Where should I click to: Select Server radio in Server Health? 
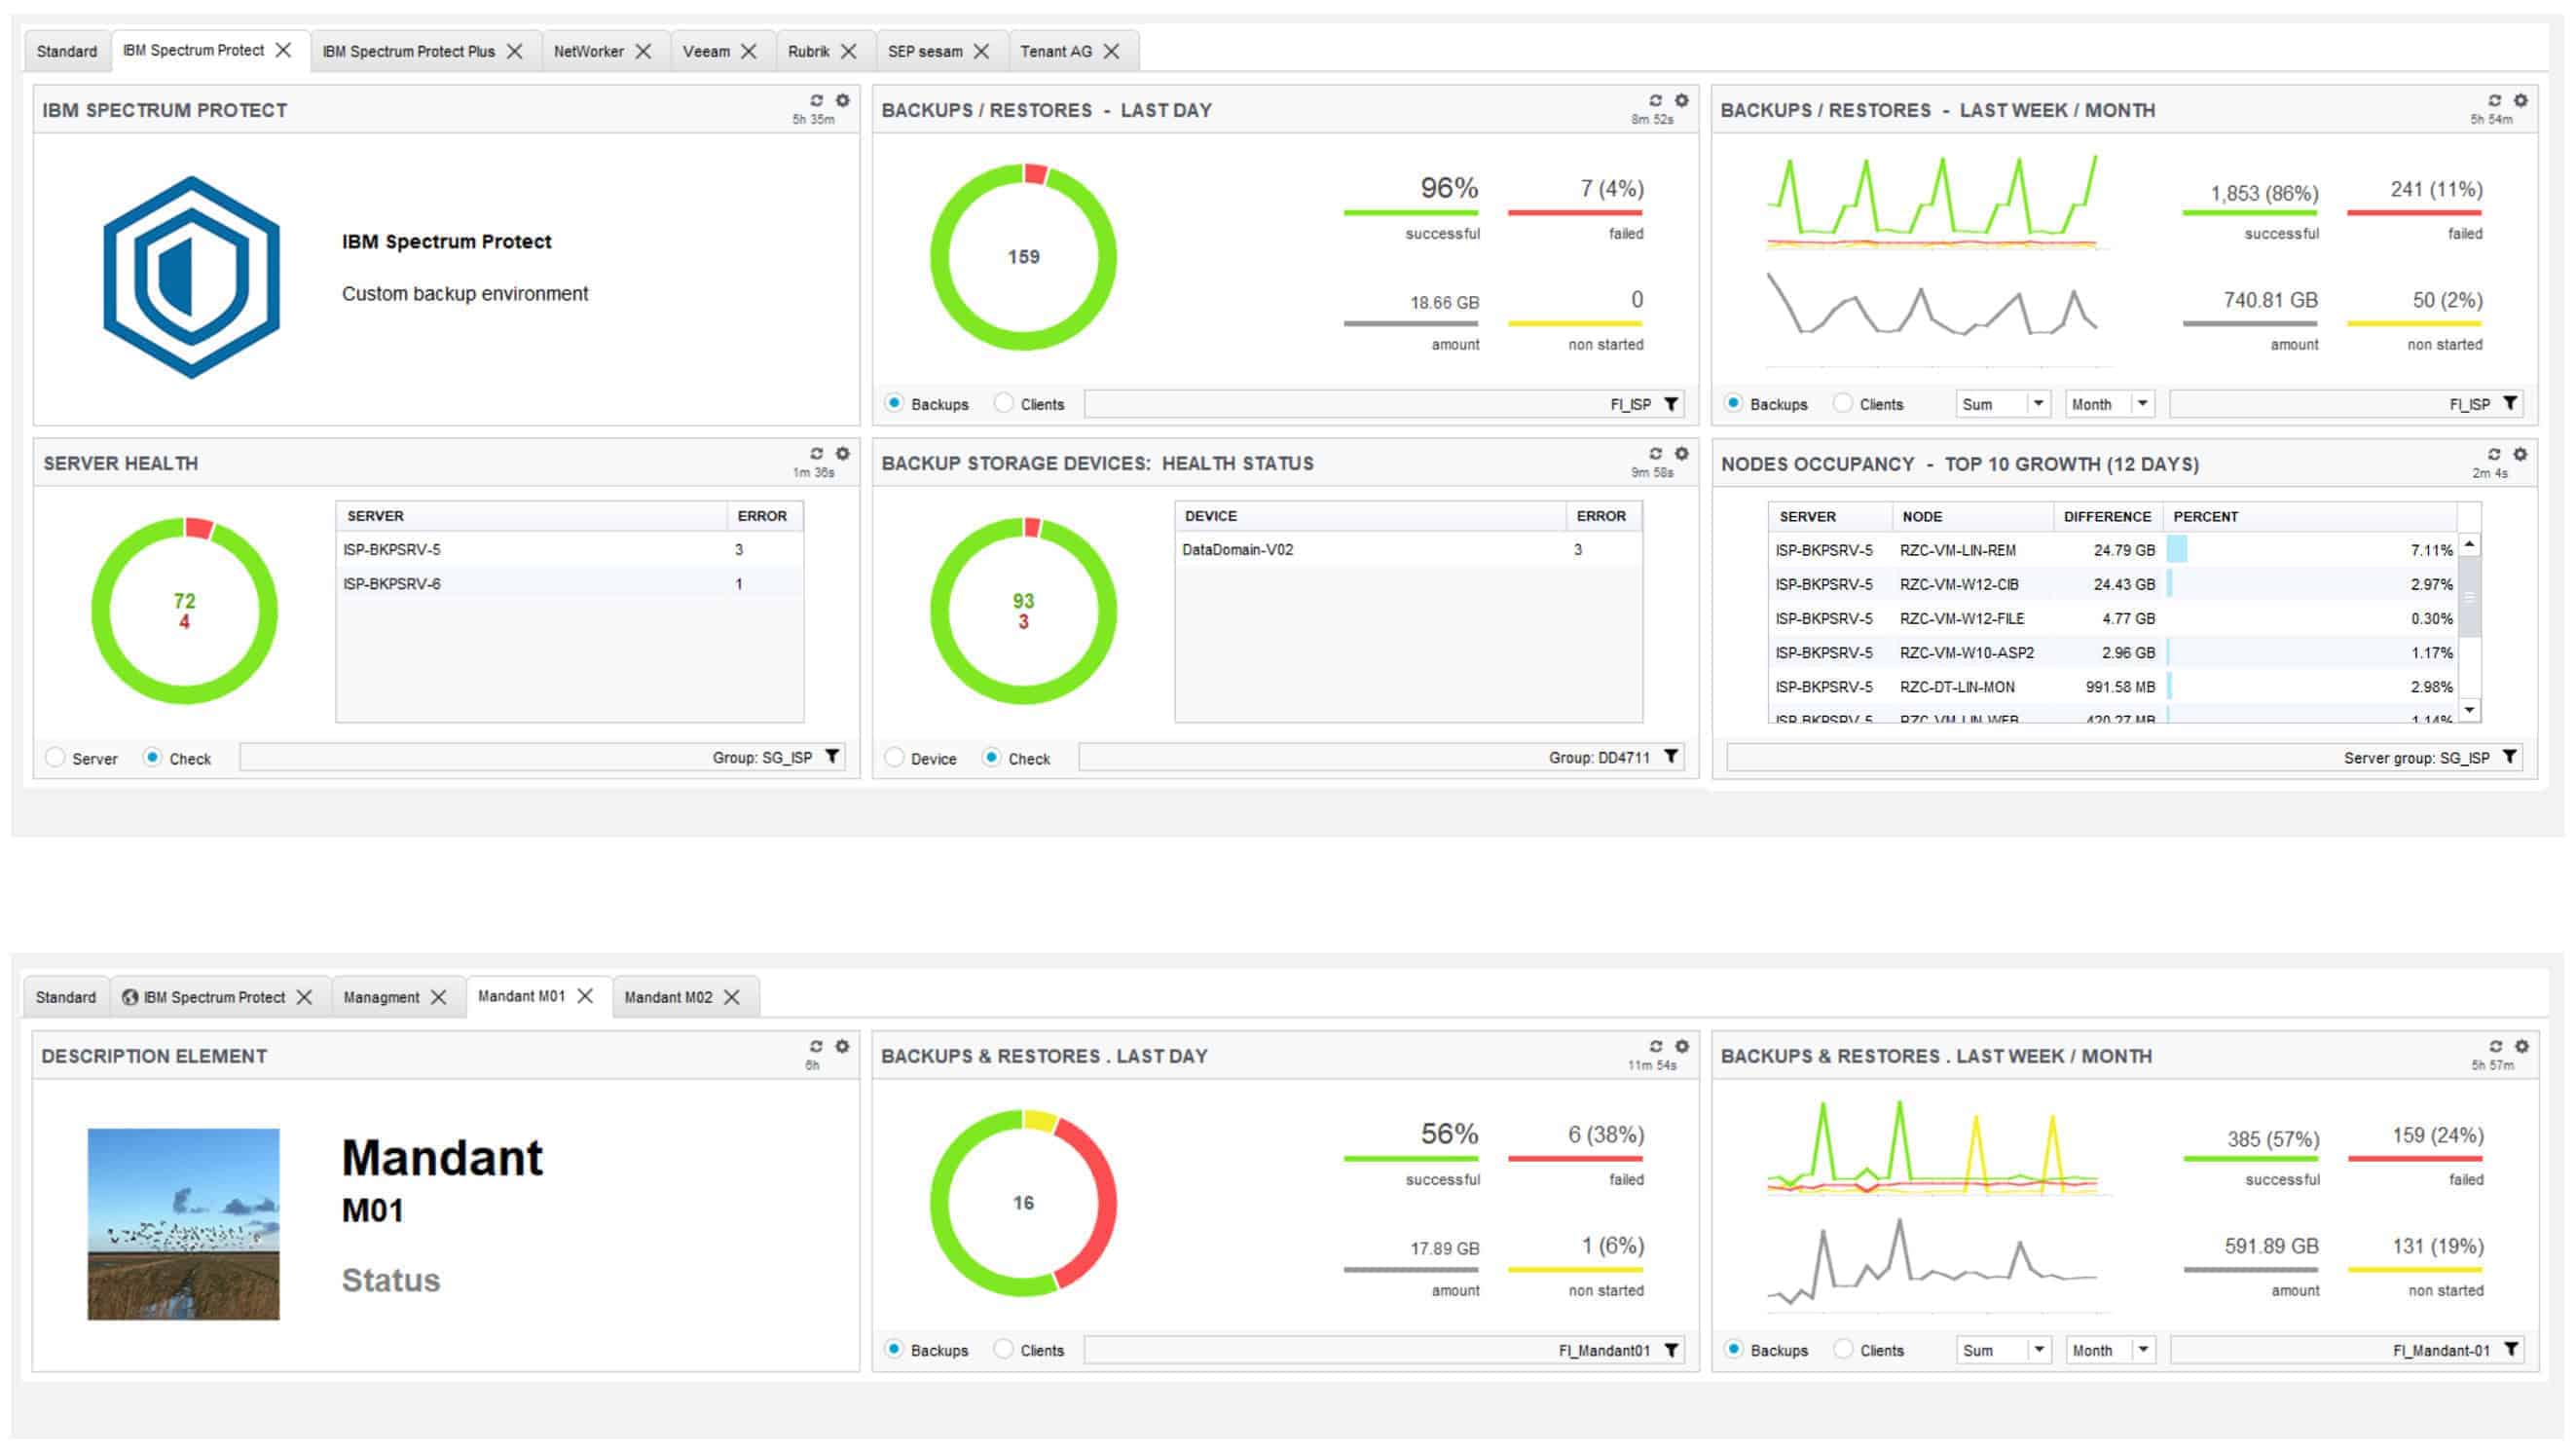click(x=56, y=758)
